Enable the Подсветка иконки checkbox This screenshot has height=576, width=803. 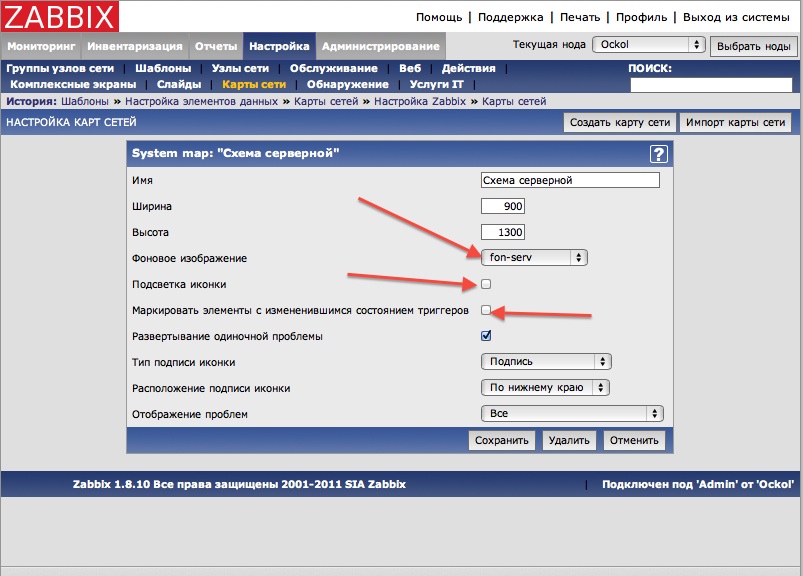point(486,284)
